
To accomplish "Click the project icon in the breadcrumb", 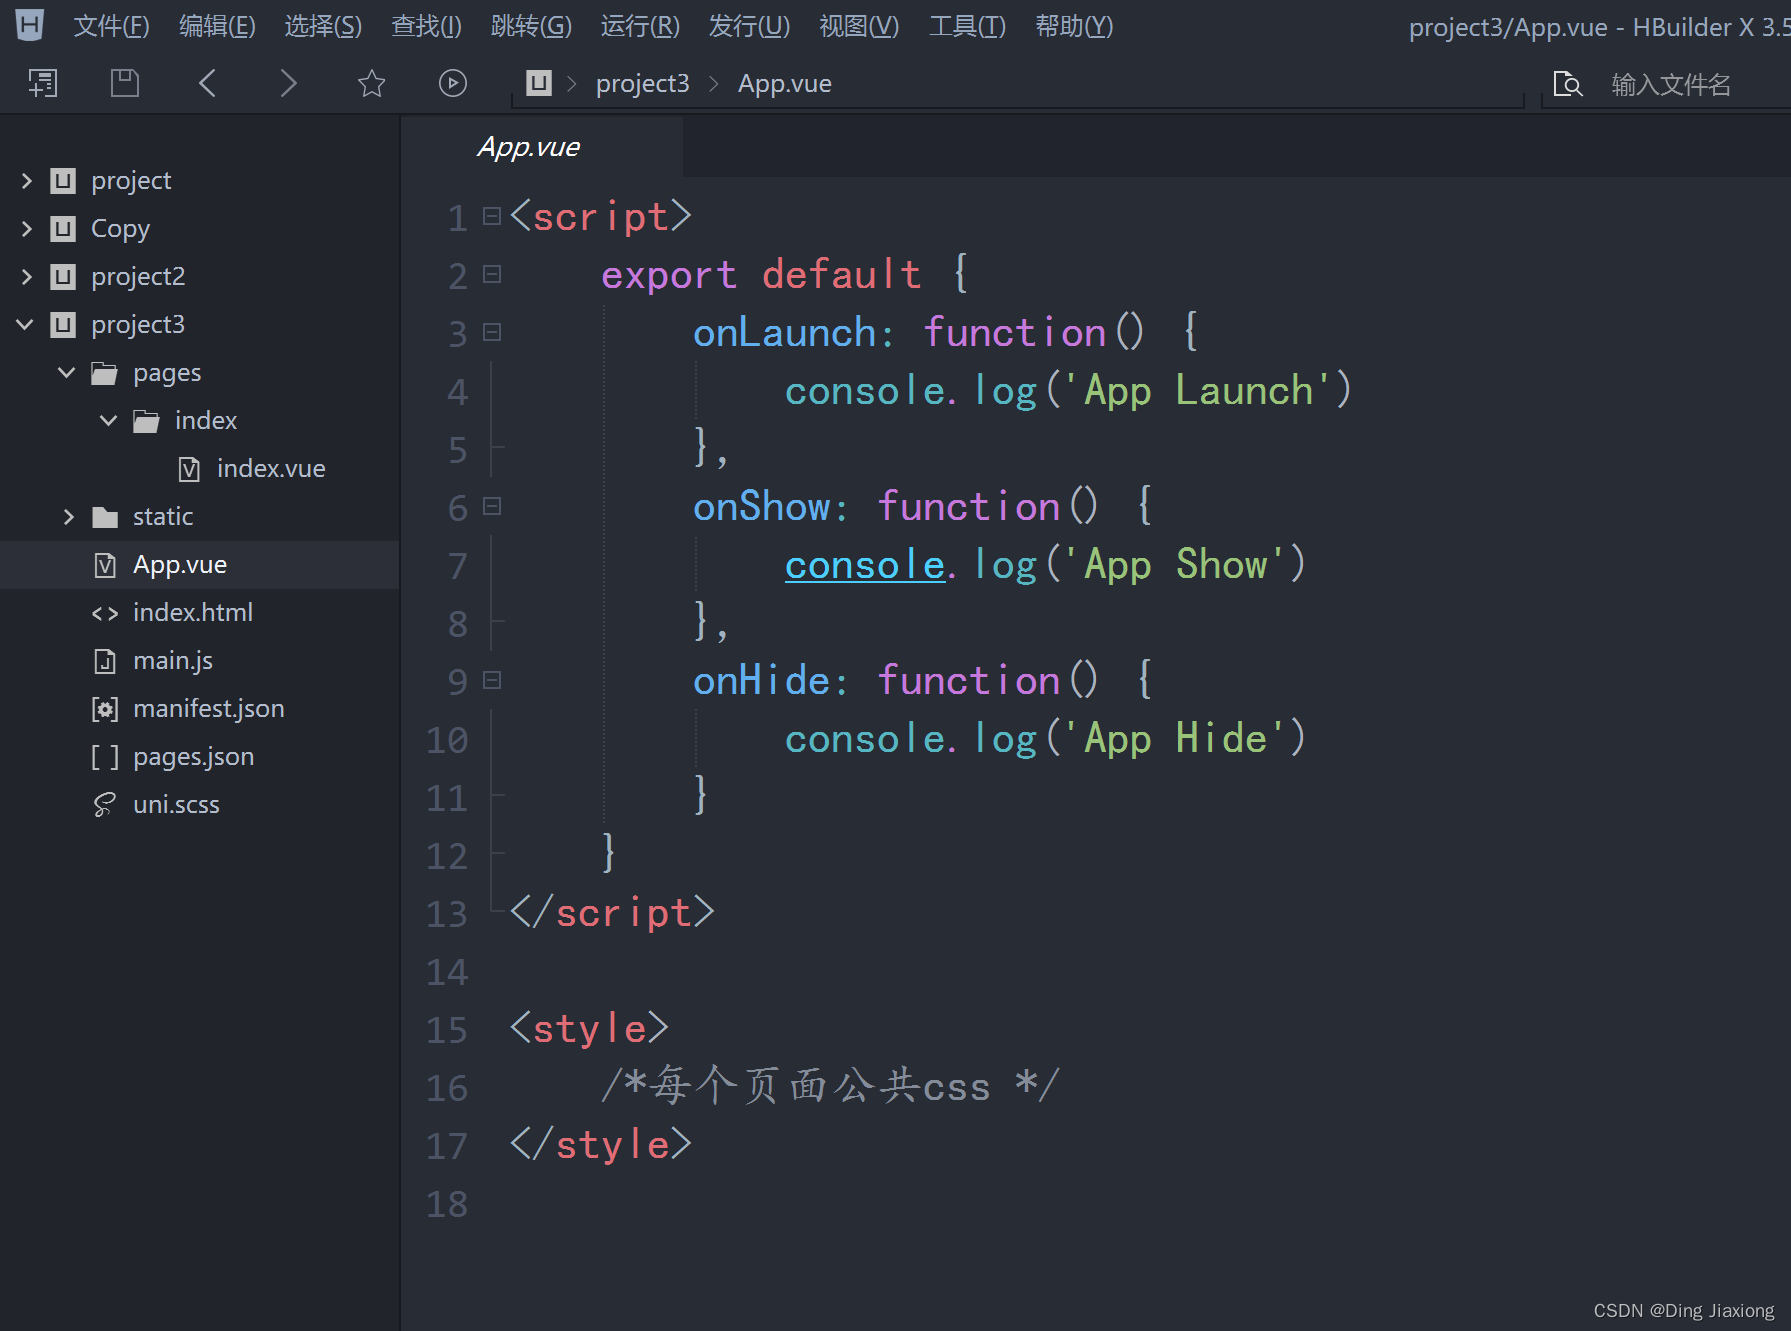I will (539, 83).
